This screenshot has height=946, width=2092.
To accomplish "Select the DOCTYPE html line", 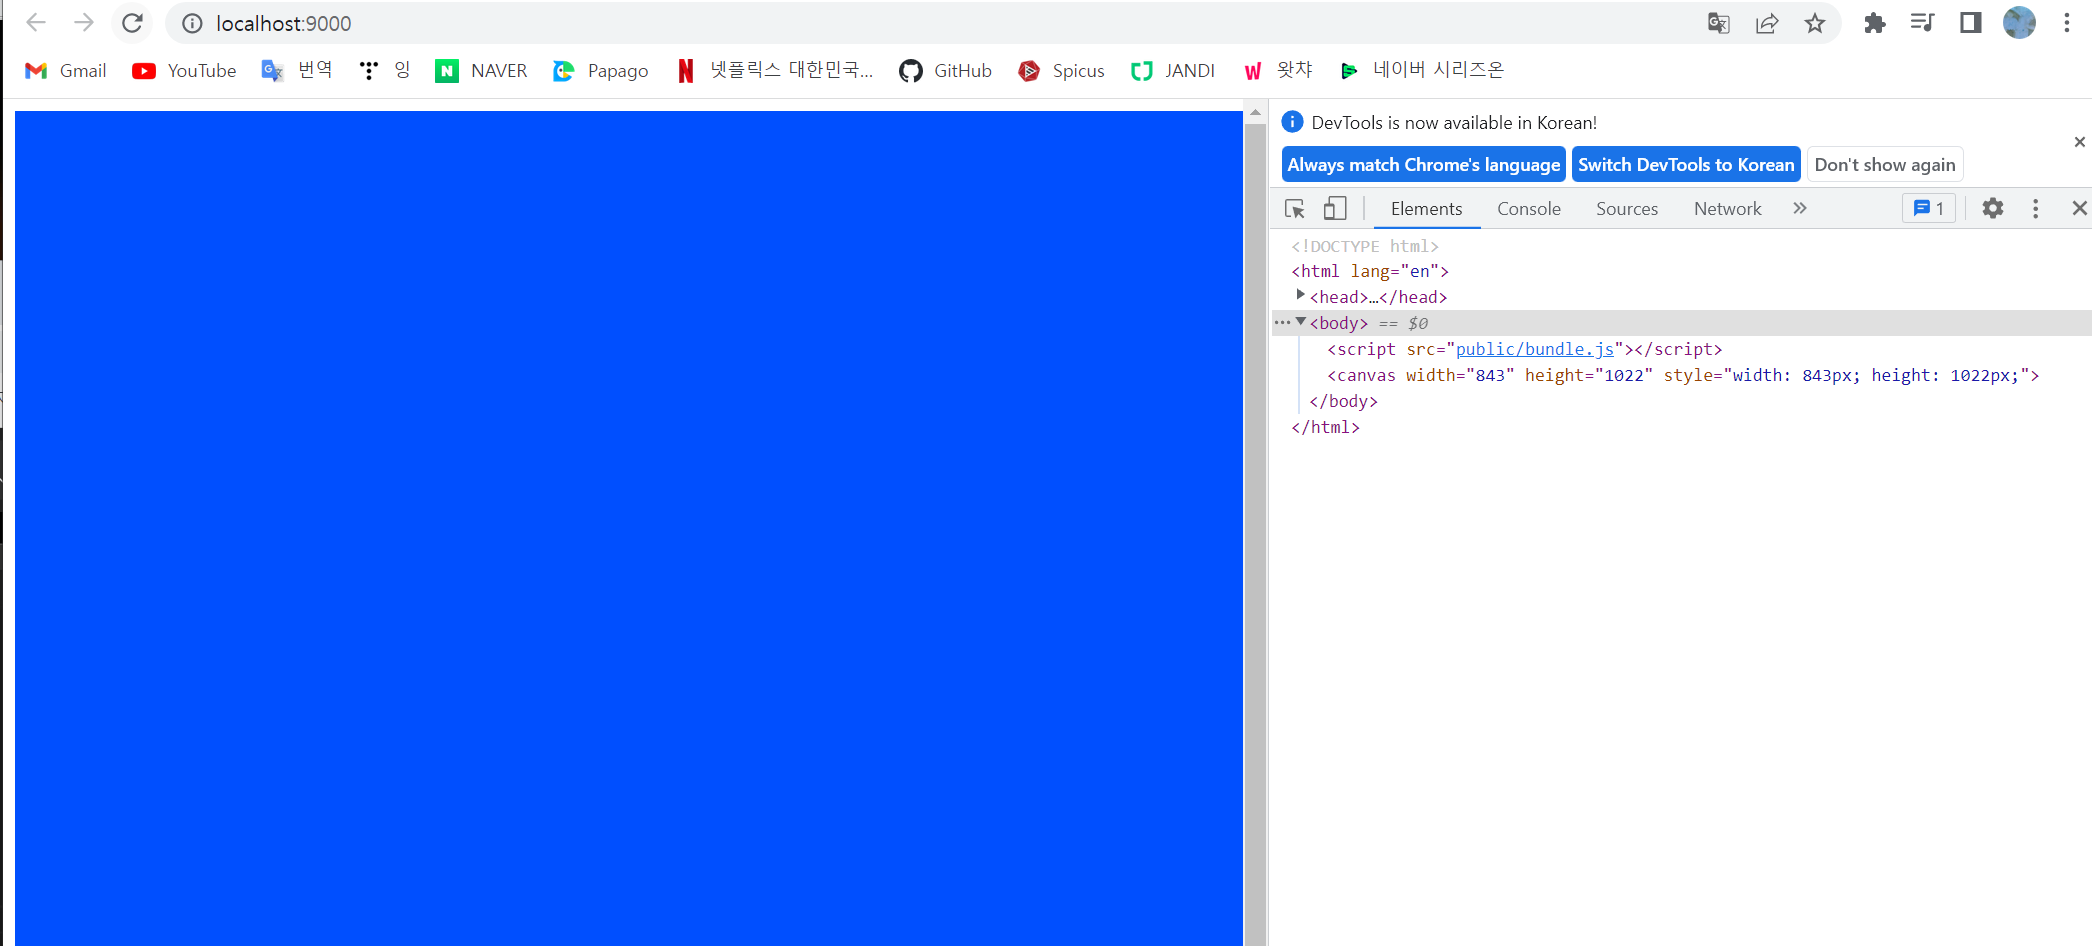I will click(x=1365, y=246).
